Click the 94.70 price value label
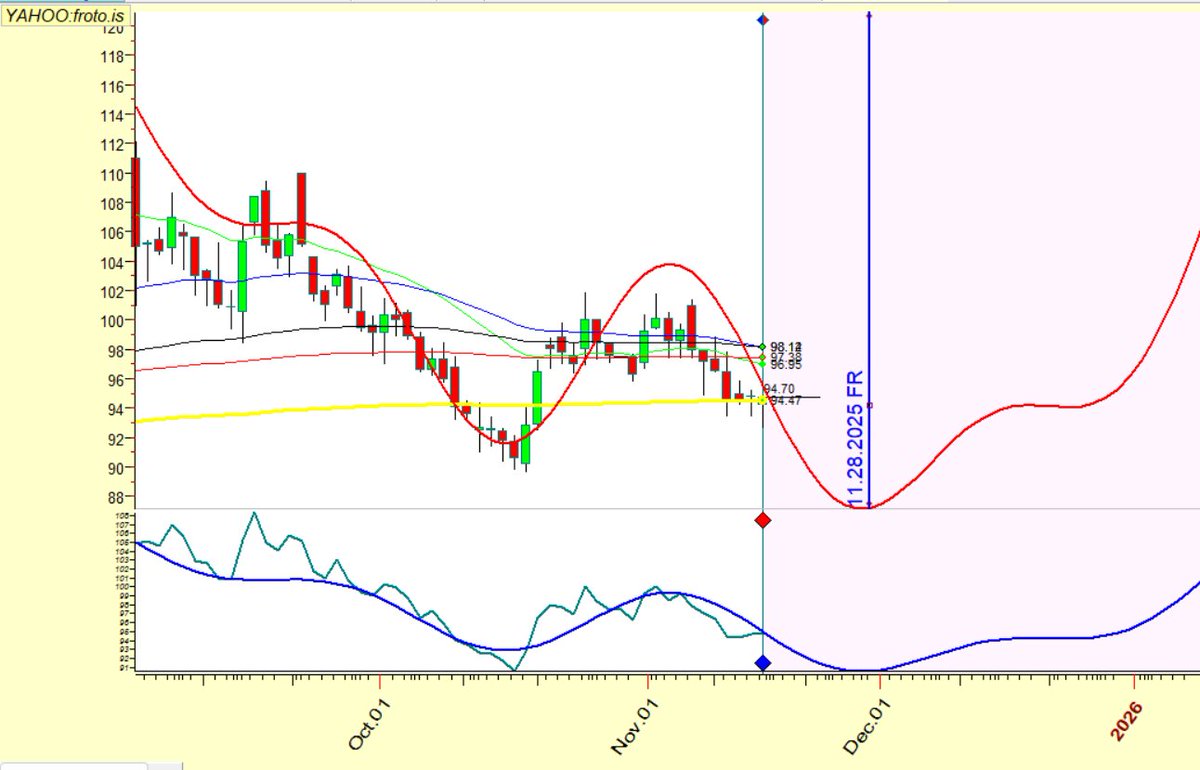 [779, 389]
